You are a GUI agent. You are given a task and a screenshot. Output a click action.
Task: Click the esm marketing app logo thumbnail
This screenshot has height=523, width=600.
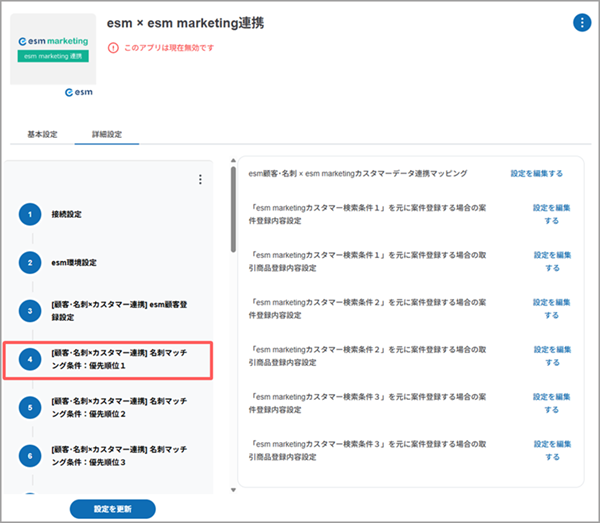click(53, 50)
